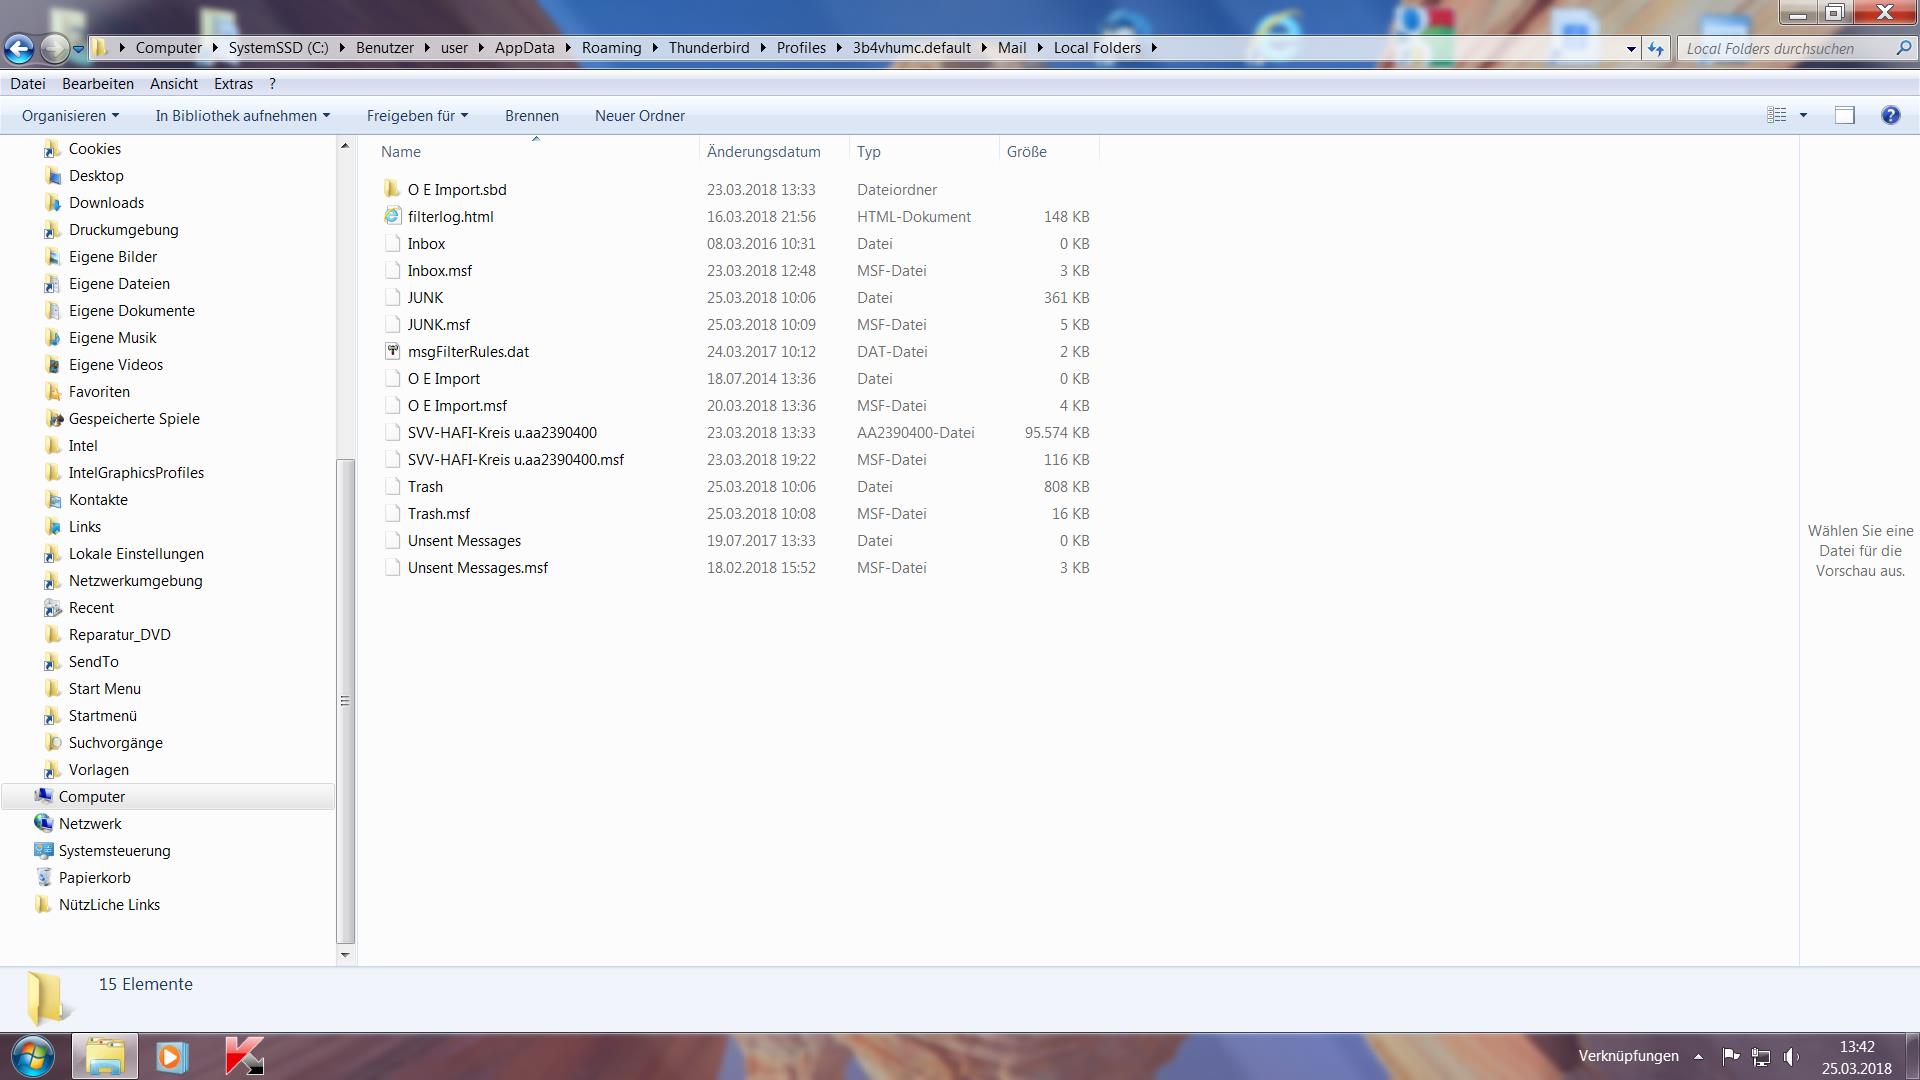This screenshot has width=1920, height=1080.
Task: Open the view options dropdown arrow
Action: coord(1804,116)
